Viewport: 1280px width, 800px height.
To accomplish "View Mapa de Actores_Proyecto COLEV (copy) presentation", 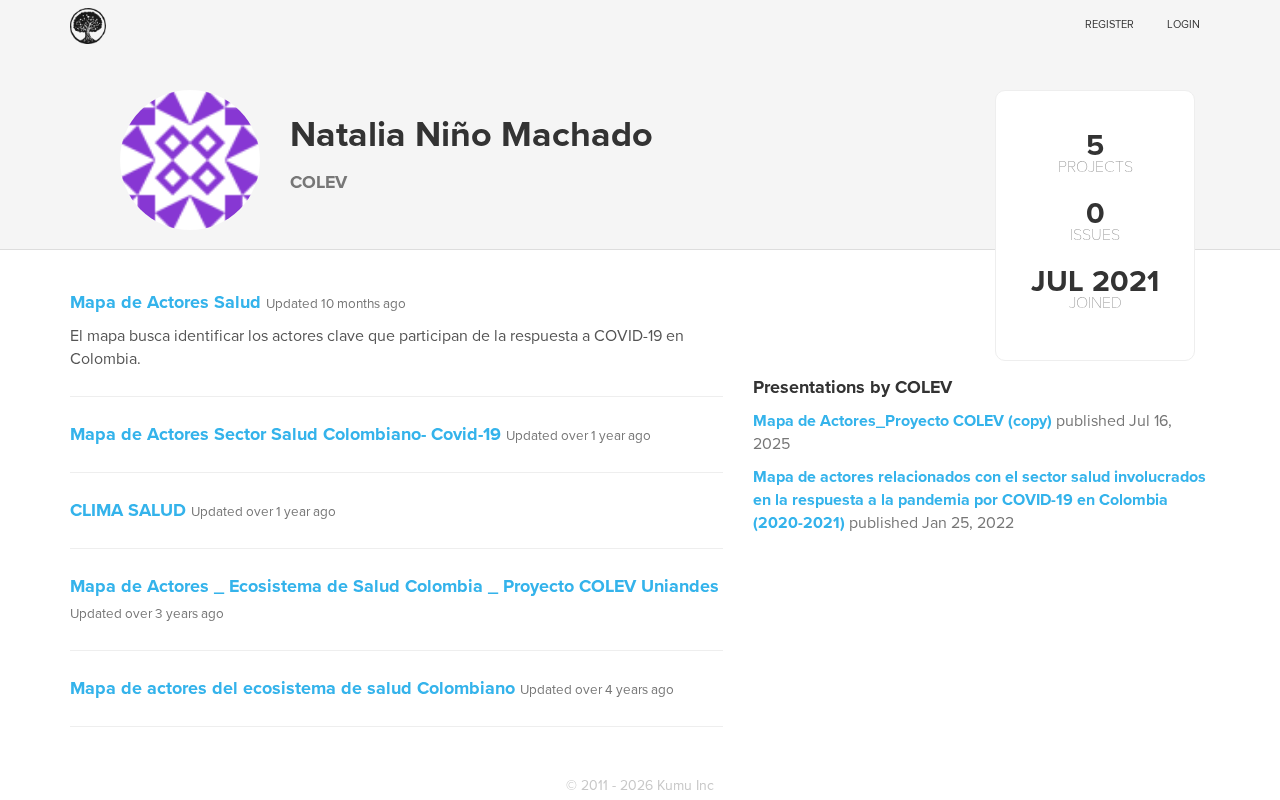I will coord(902,421).
